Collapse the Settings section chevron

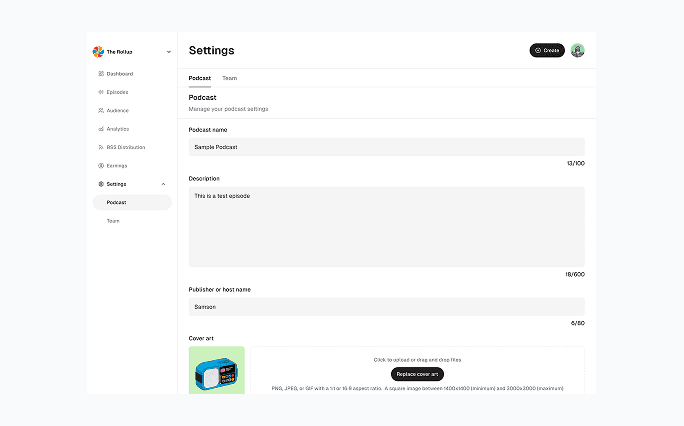coord(164,184)
